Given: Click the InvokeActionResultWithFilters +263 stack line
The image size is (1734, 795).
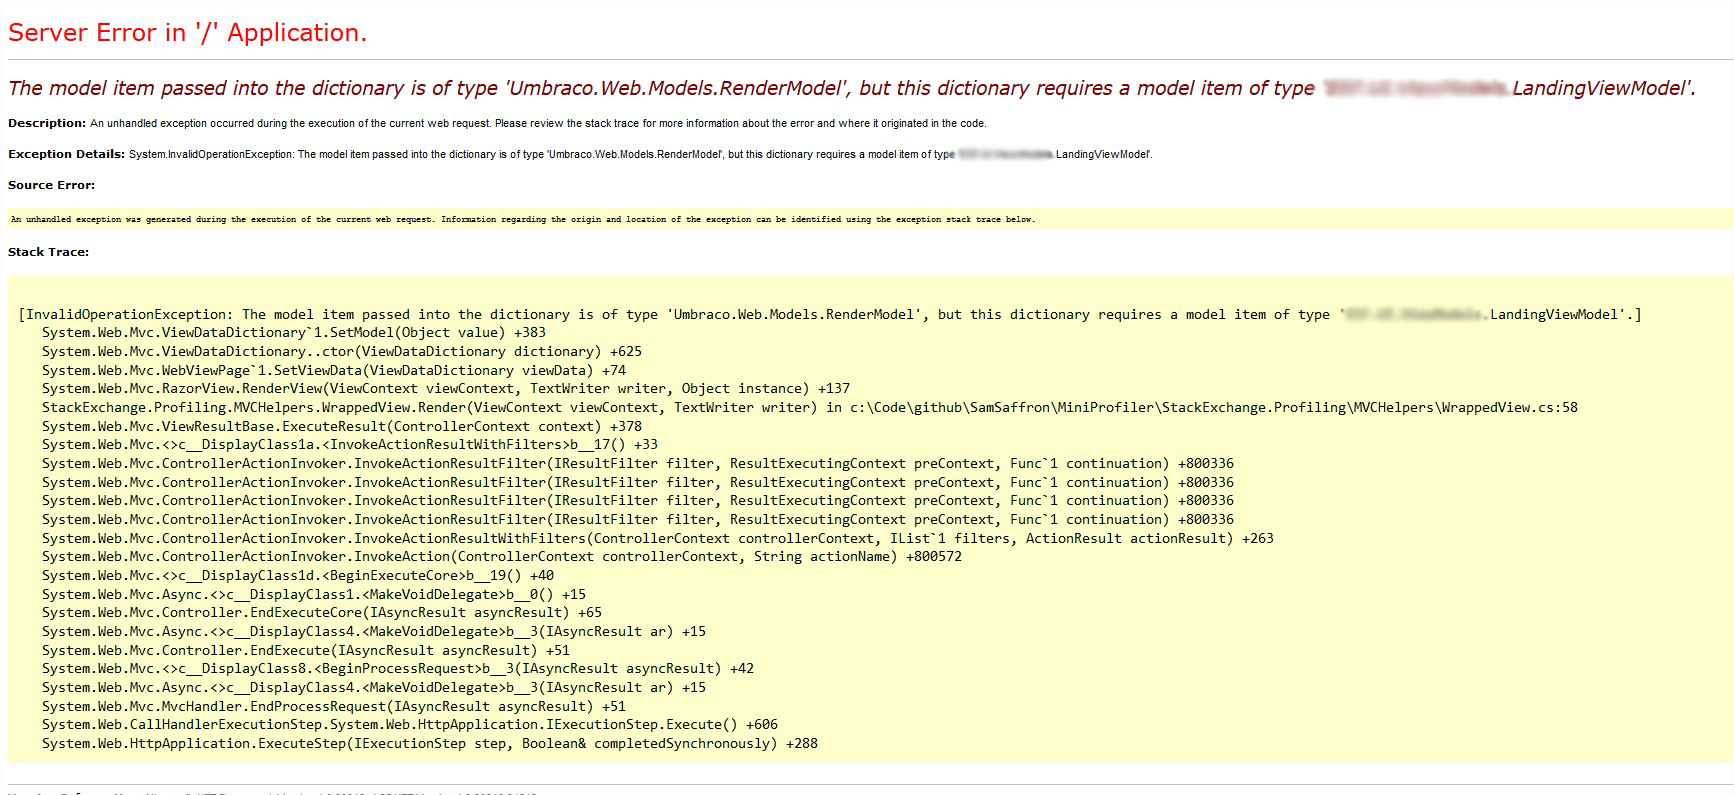Looking at the screenshot, I should [657, 538].
